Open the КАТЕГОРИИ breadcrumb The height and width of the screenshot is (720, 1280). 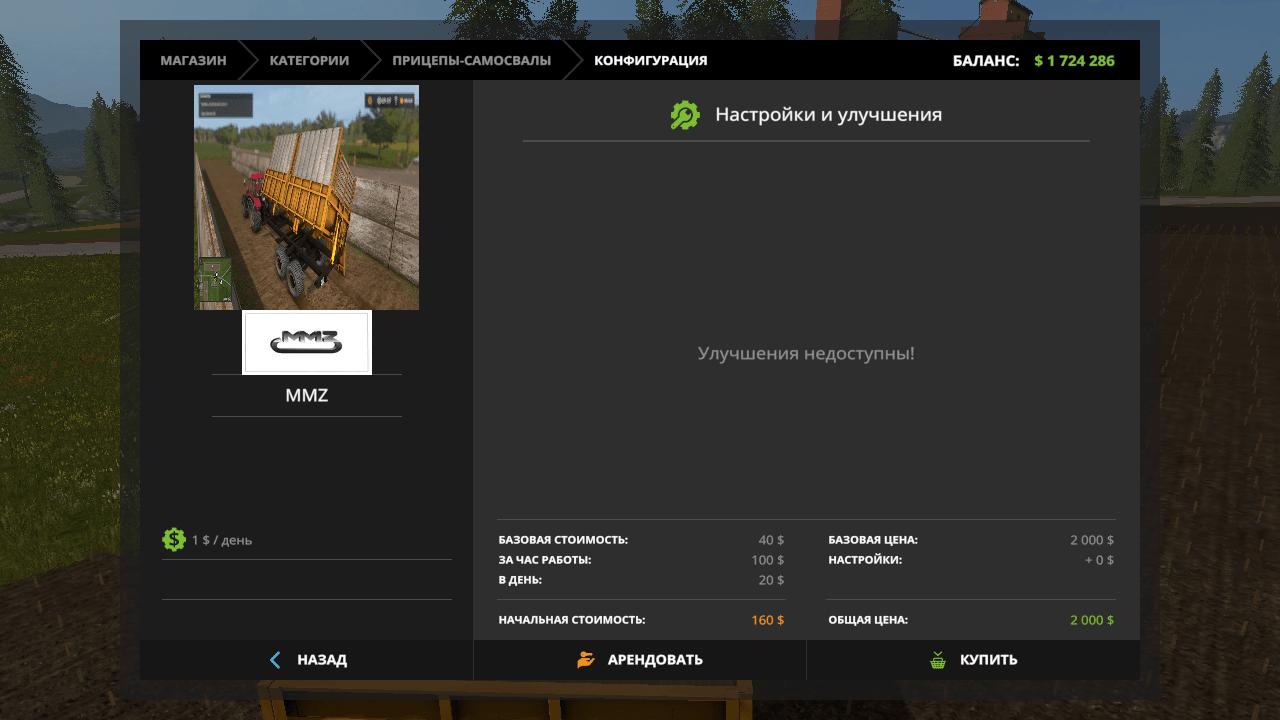(309, 60)
